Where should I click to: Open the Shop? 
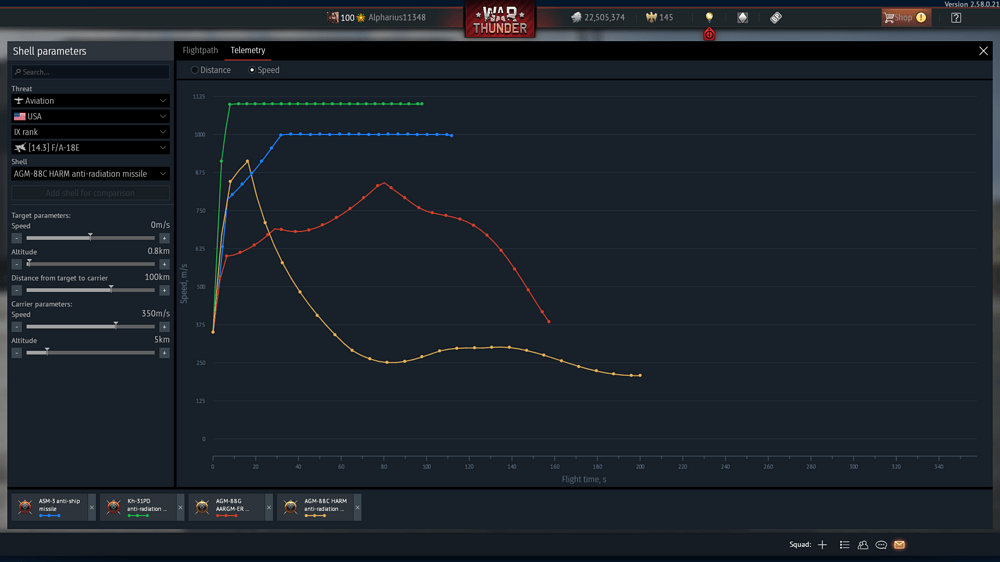906,18
